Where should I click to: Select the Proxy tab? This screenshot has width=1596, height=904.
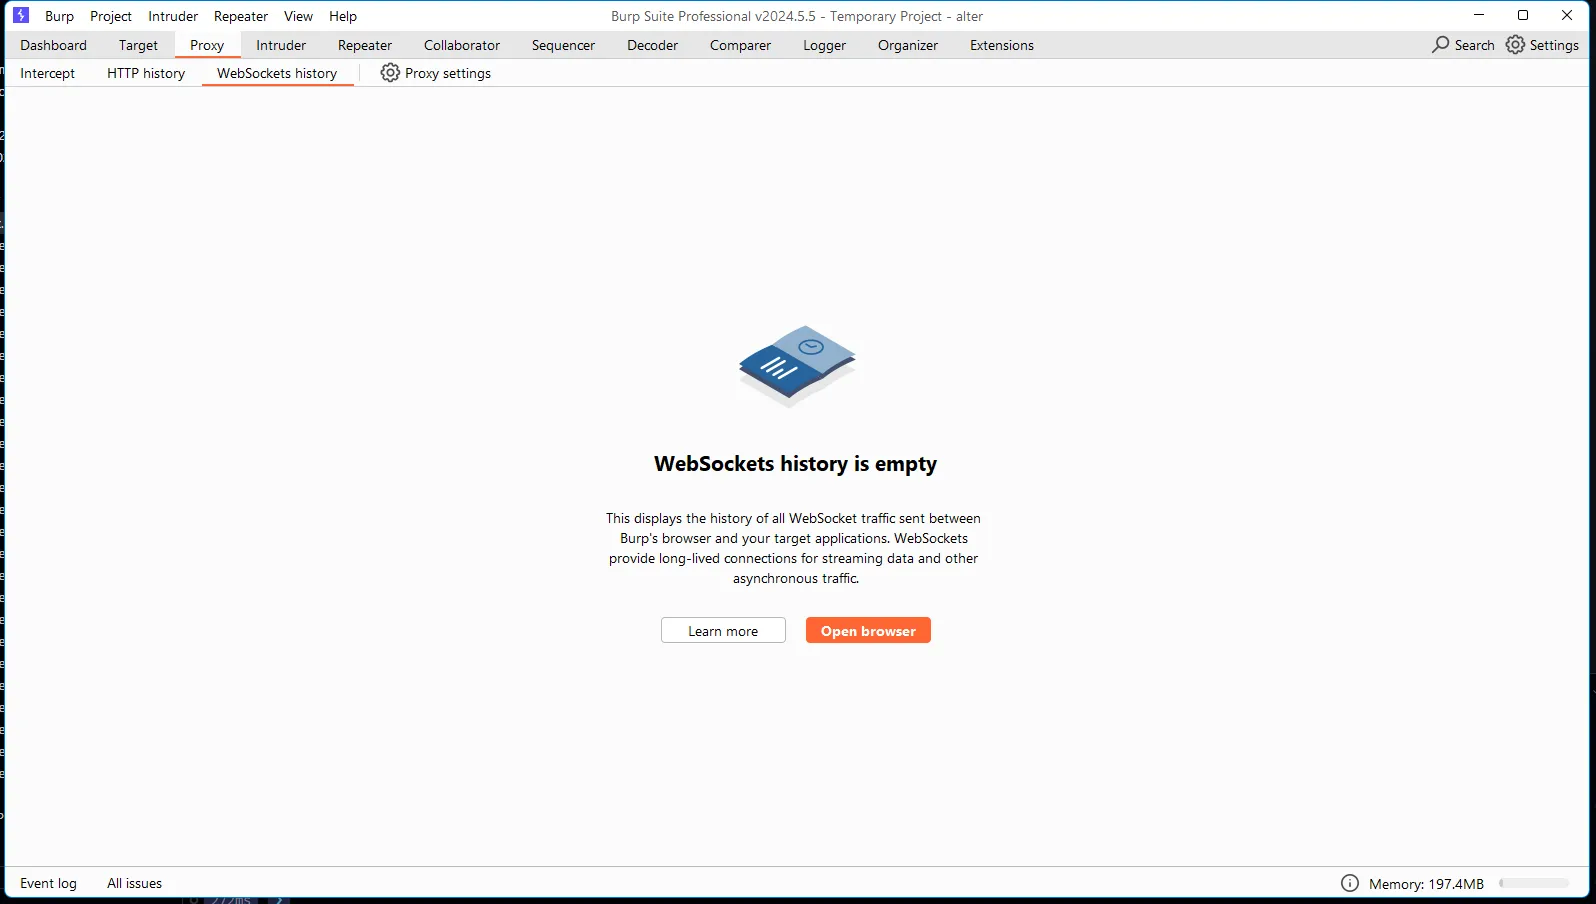click(207, 45)
